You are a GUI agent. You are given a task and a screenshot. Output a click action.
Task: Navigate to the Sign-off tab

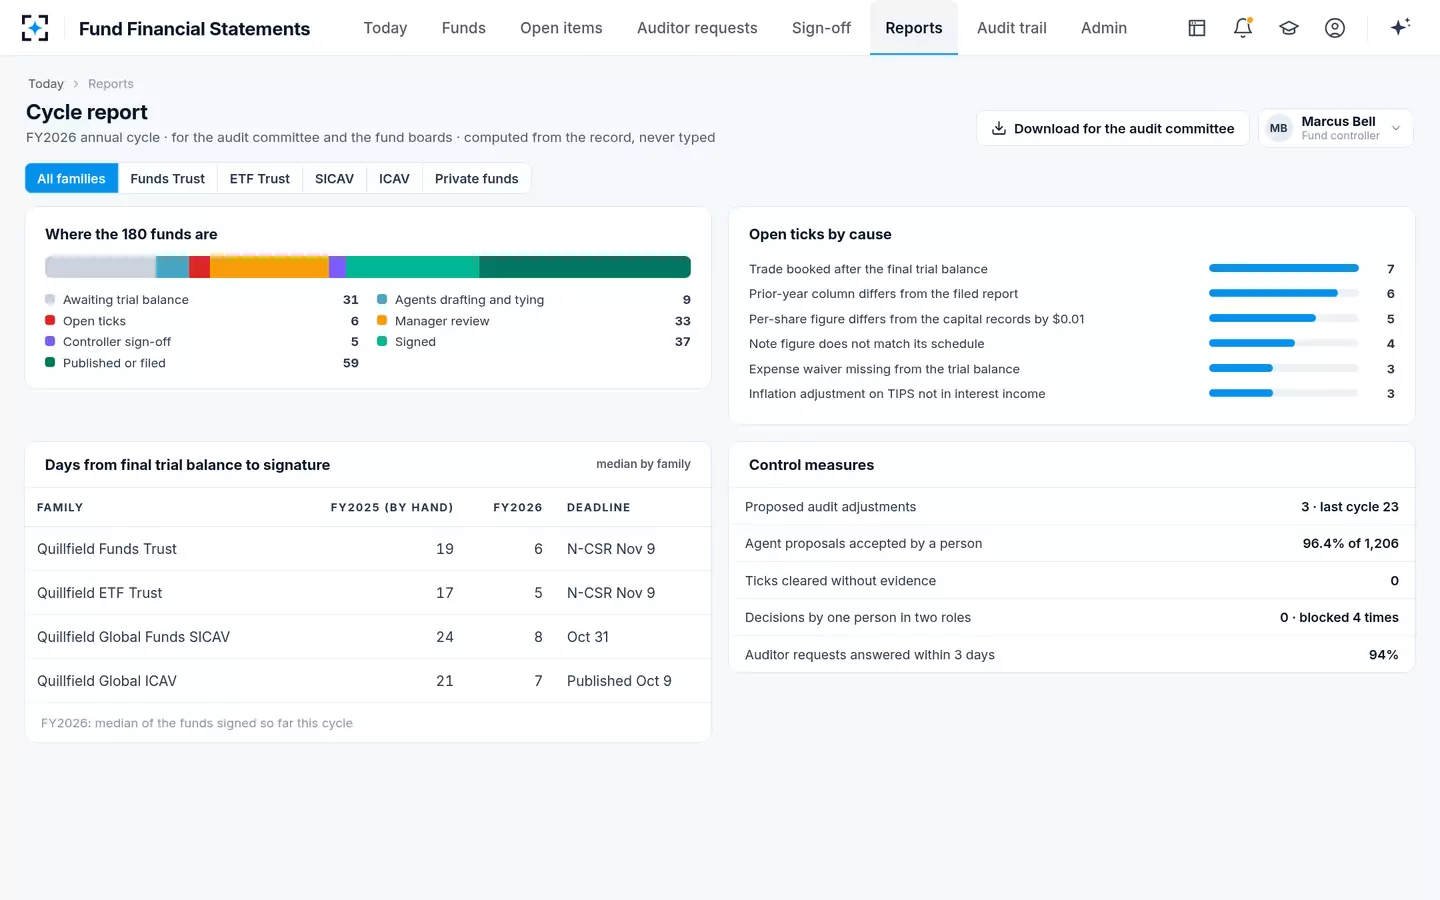pyautogui.click(x=821, y=28)
